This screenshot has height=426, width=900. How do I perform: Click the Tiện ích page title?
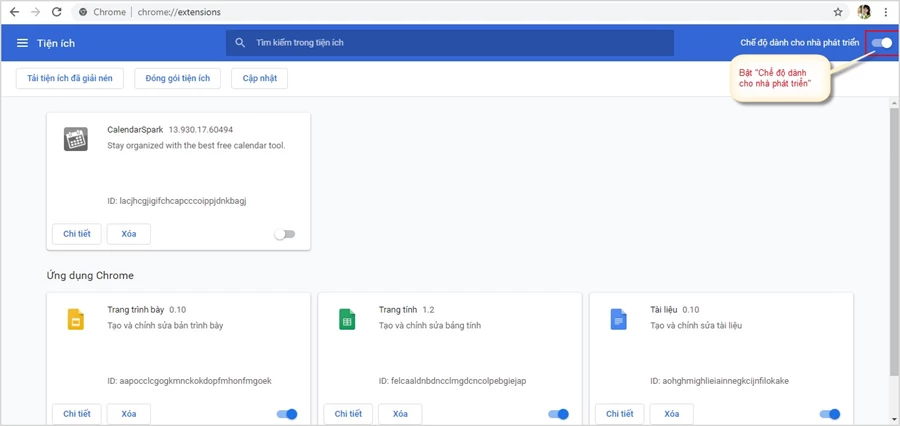56,43
